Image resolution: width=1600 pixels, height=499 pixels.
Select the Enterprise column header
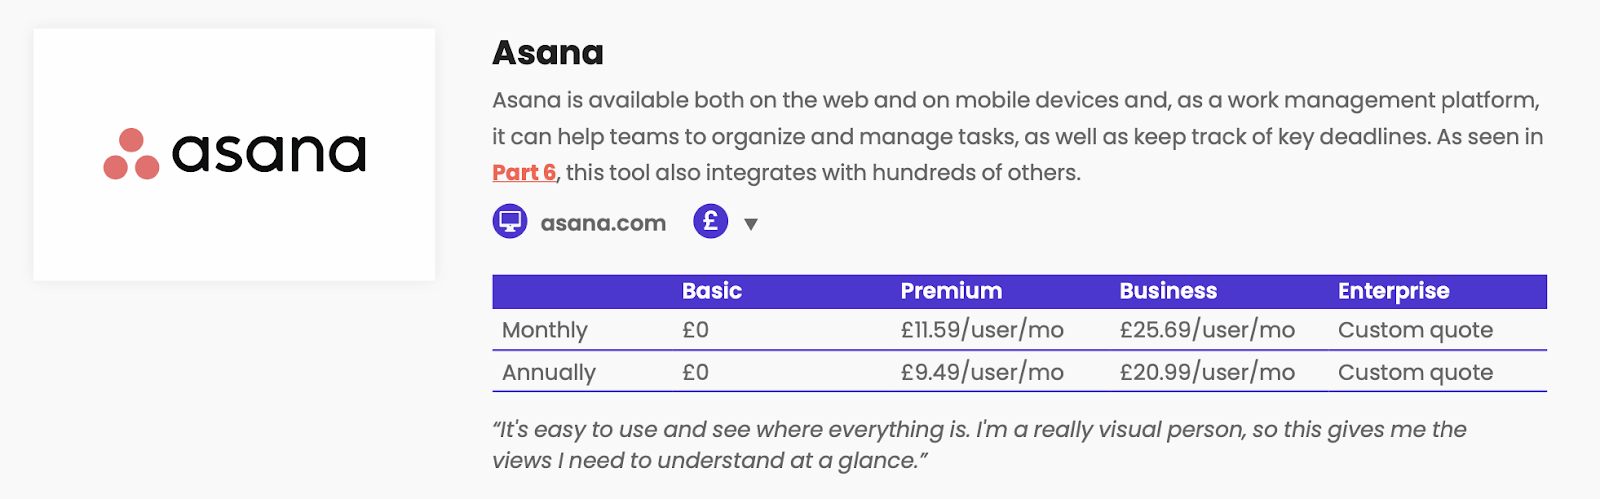pos(1394,291)
